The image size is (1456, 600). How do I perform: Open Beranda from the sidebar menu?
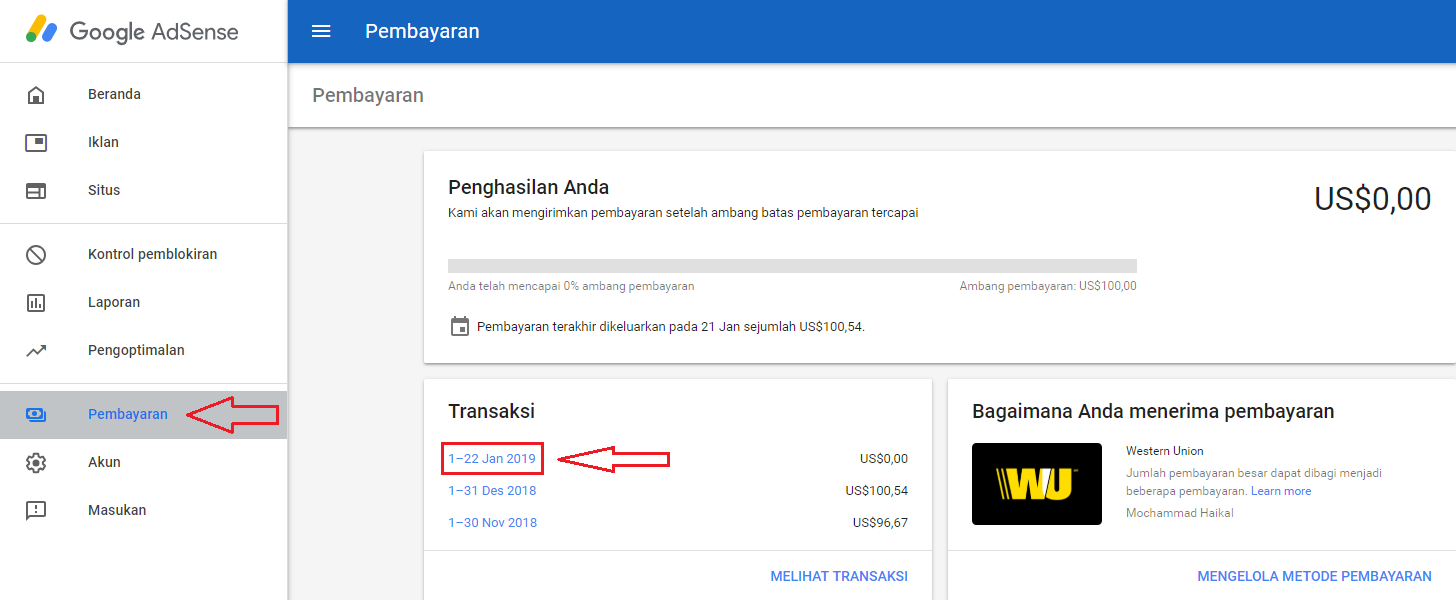114,93
